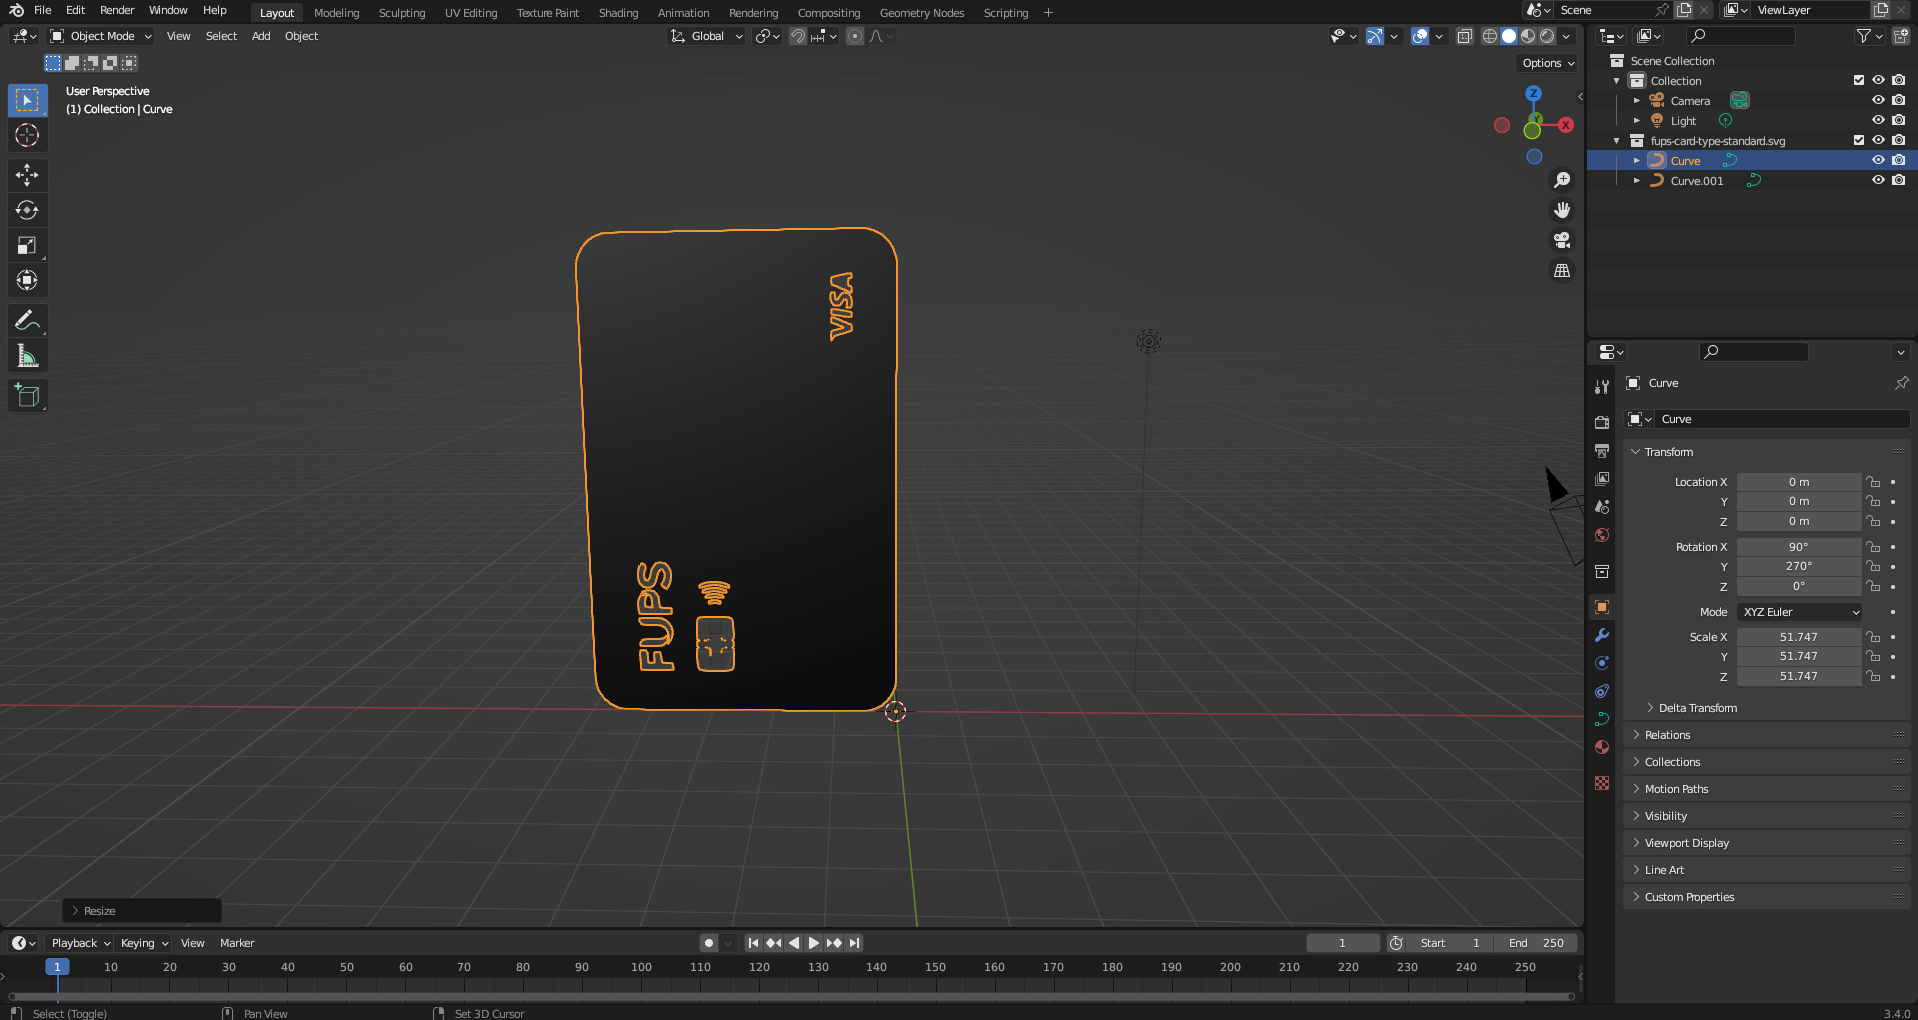Image resolution: width=1918 pixels, height=1020 pixels.
Task: Switch to rendered viewport shading
Action: tap(1547, 36)
